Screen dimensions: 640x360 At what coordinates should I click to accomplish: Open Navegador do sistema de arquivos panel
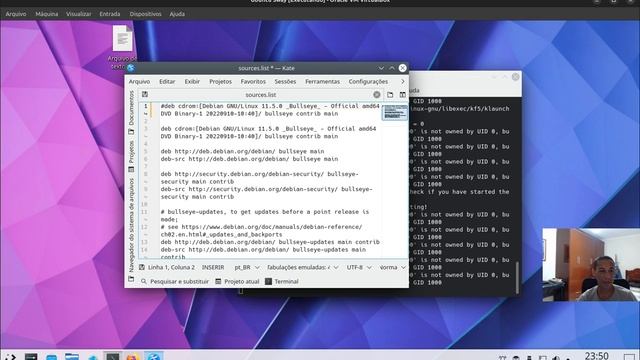131,230
